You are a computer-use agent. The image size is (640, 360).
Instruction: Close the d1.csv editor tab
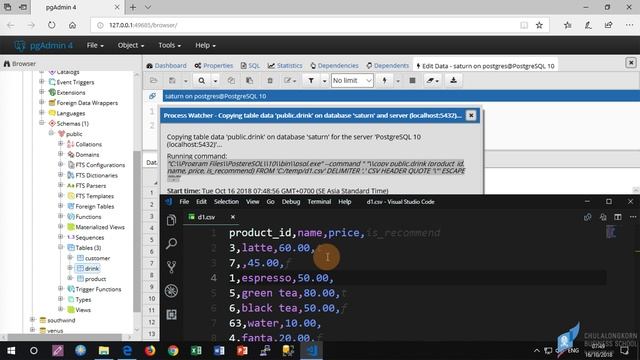click(233, 217)
